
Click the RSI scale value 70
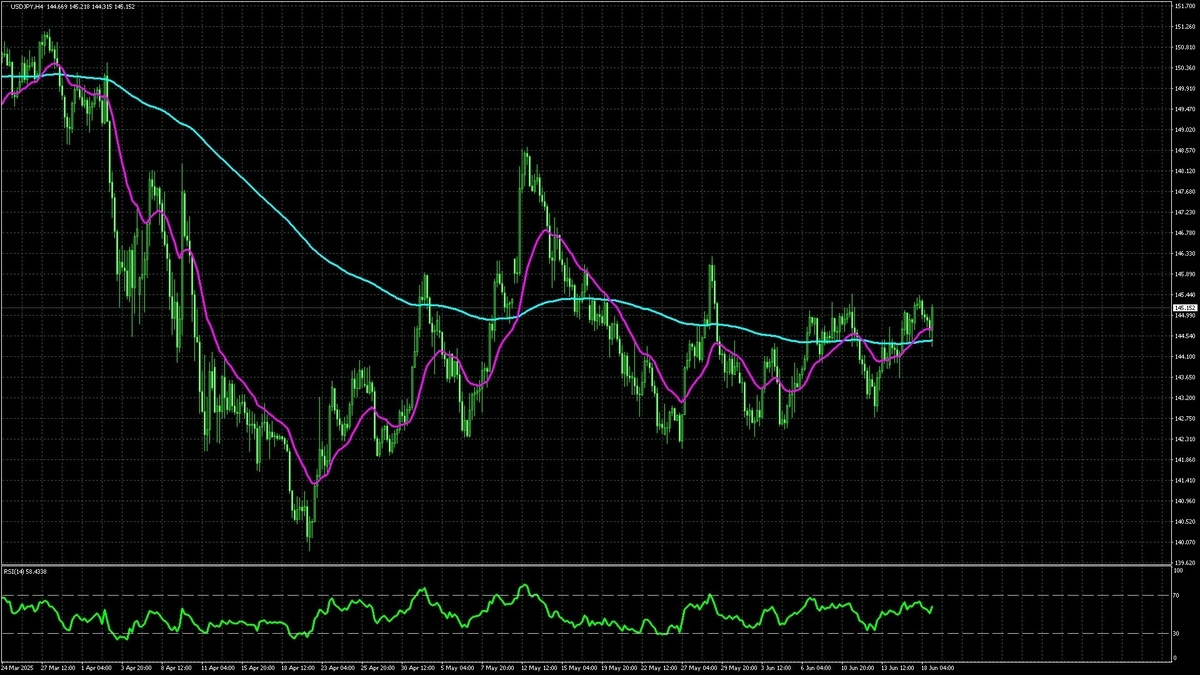click(x=1177, y=595)
